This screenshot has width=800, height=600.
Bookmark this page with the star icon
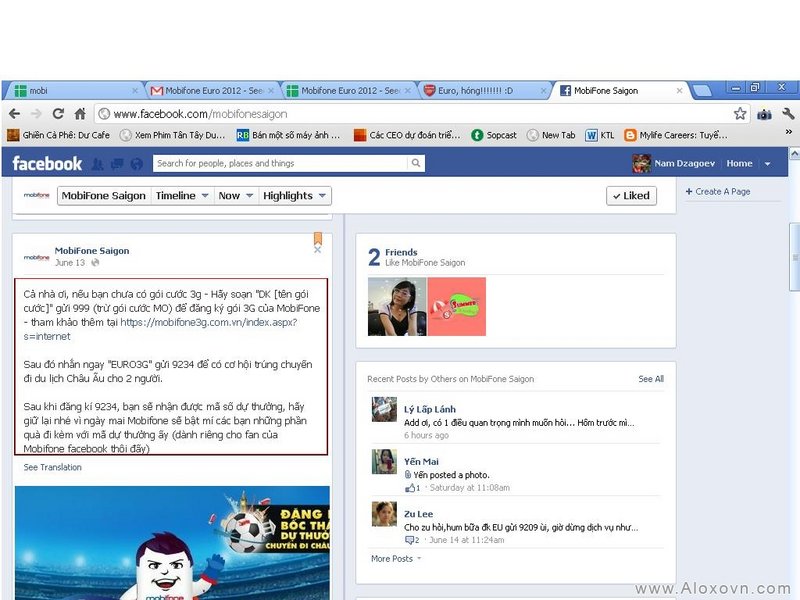(740, 114)
